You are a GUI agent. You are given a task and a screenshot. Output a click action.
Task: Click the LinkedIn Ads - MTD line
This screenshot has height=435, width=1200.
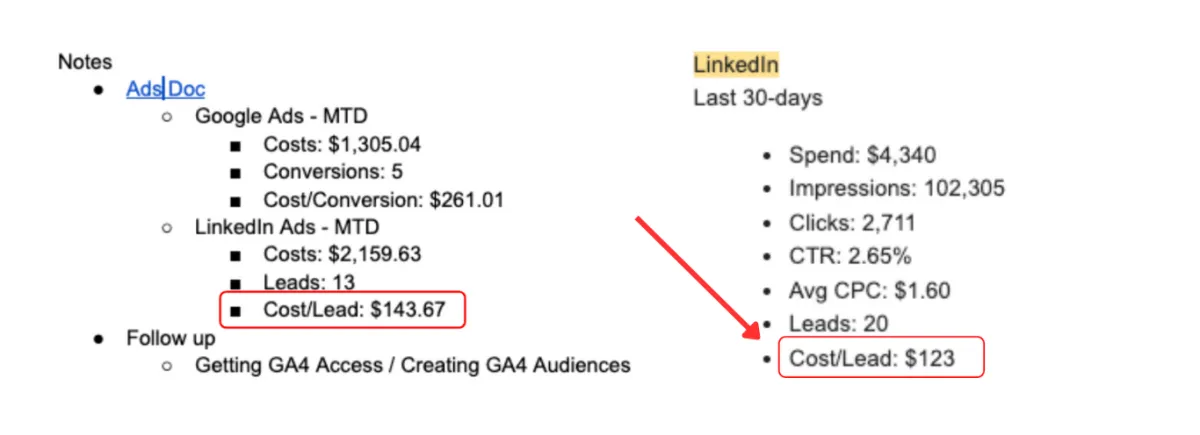(x=287, y=227)
